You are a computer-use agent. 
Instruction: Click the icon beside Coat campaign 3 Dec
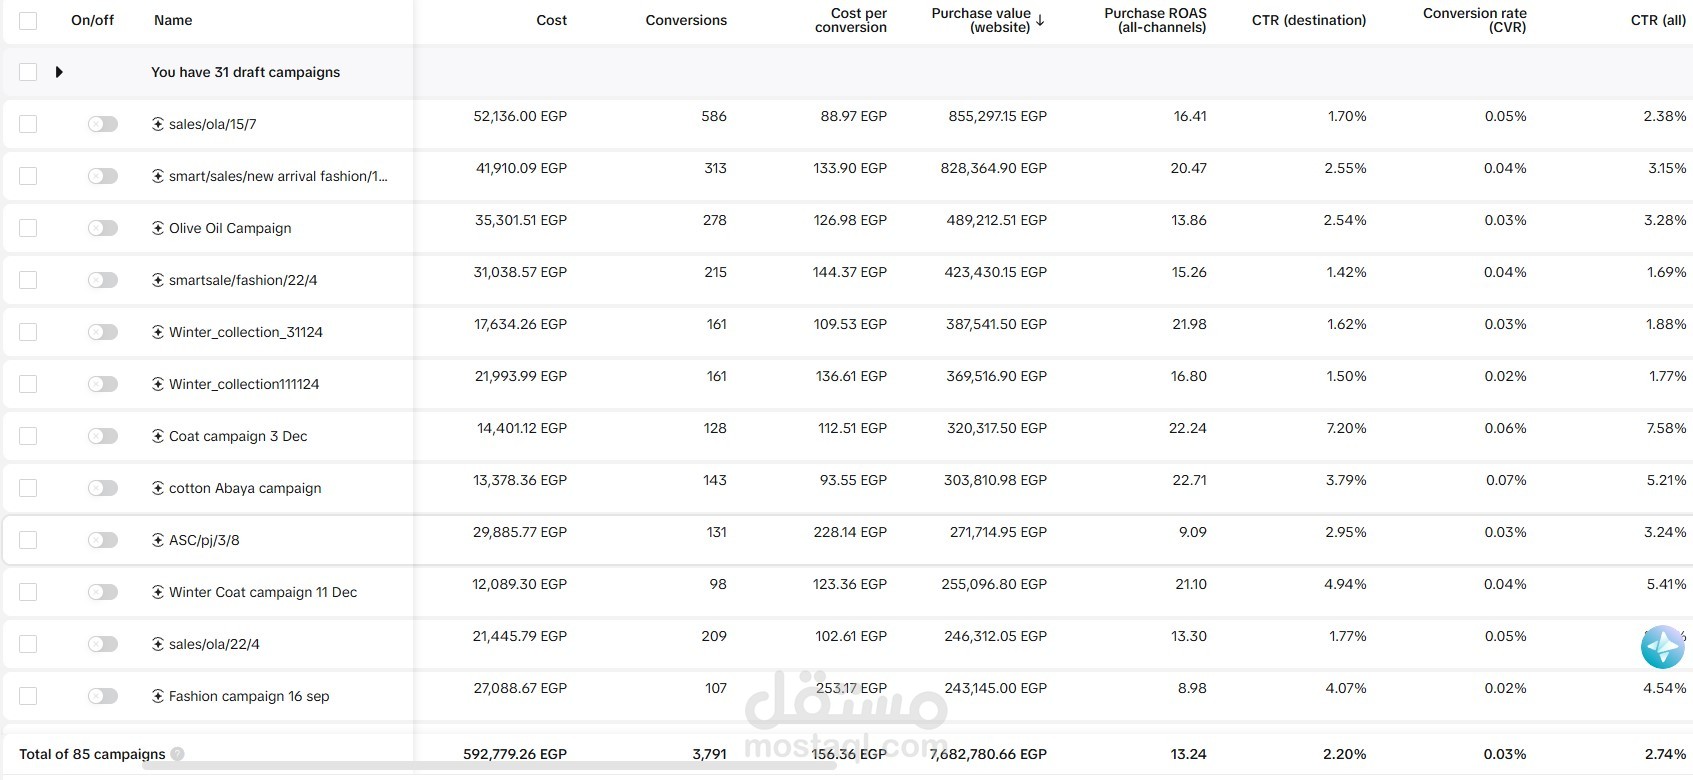[158, 436]
